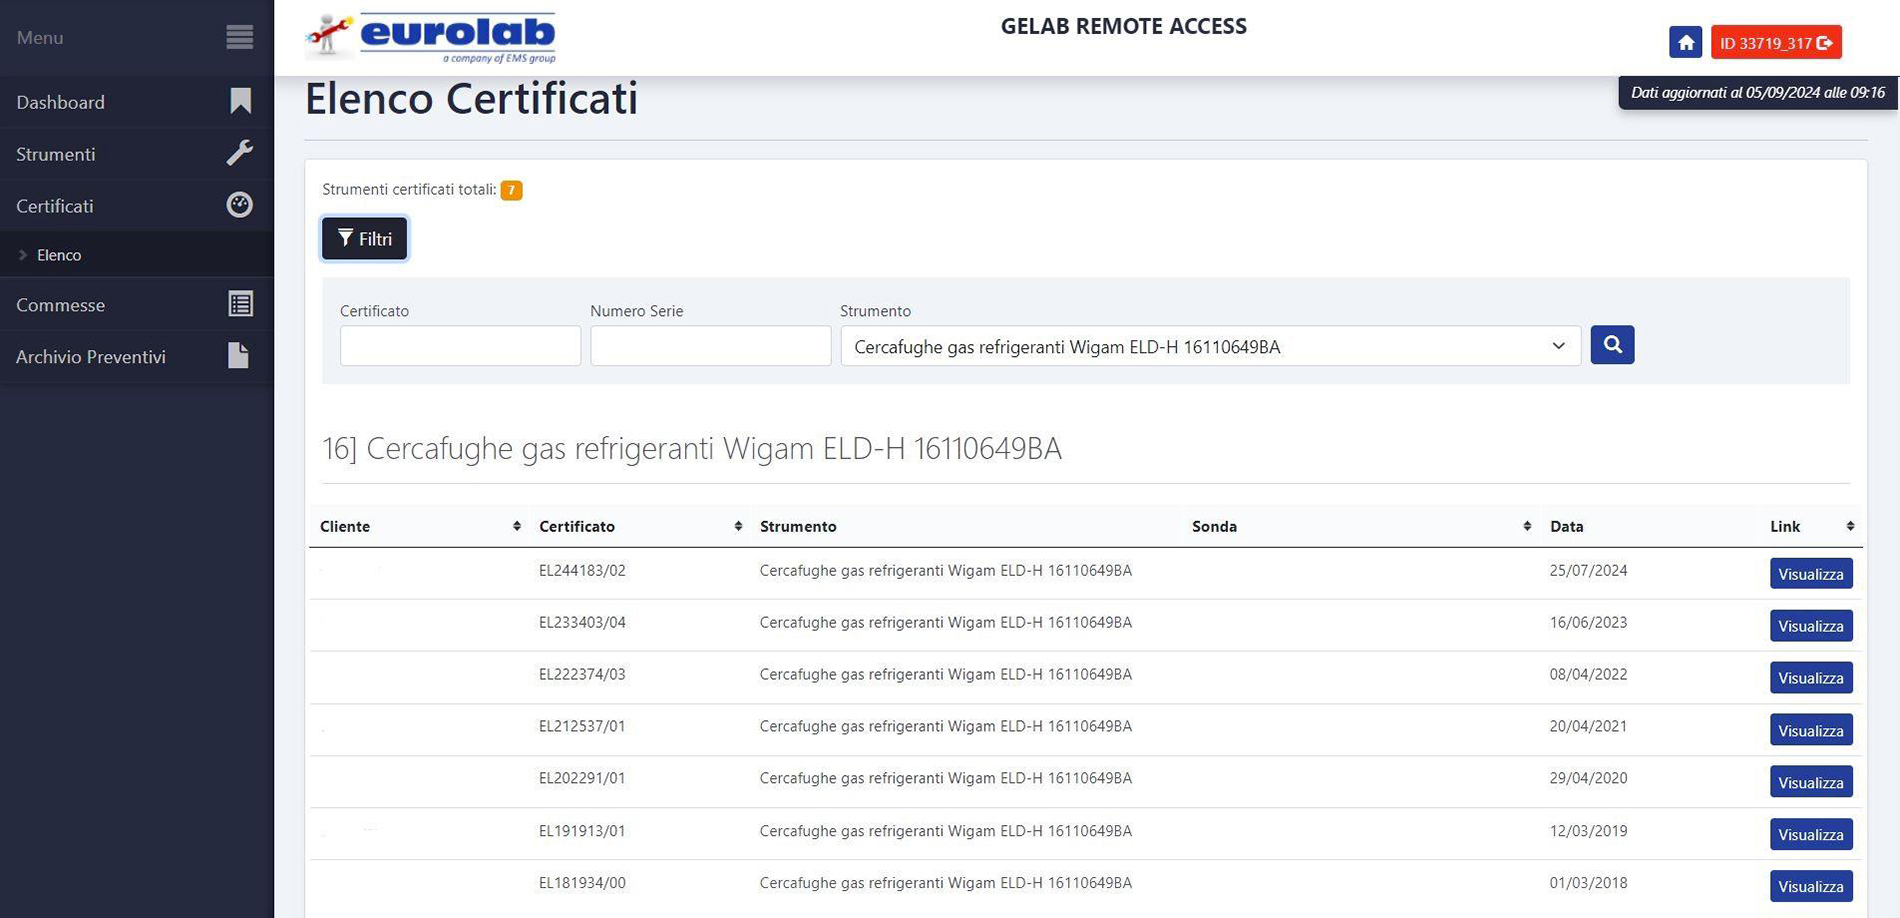
Task: Open Certificati in the sidebar
Action: (x=137, y=206)
